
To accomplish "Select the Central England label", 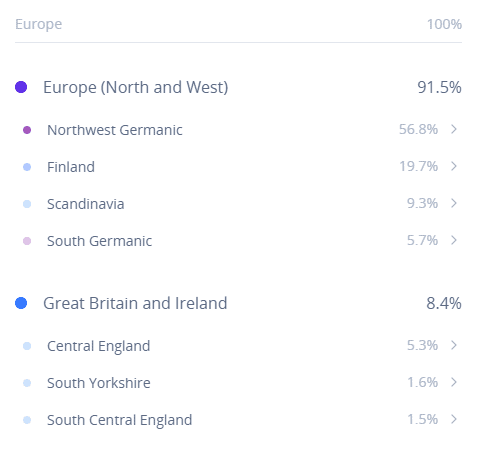I will tap(98, 346).
